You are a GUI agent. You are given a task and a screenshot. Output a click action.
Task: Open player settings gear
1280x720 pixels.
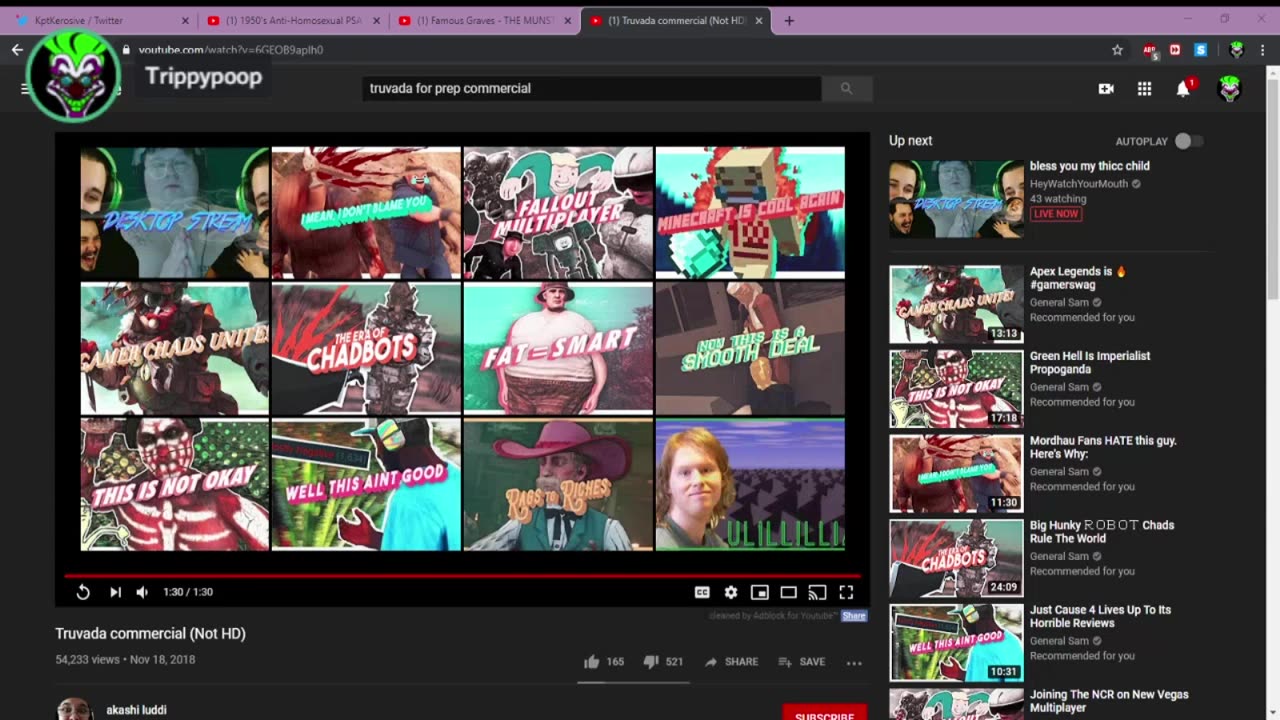pyautogui.click(x=731, y=592)
